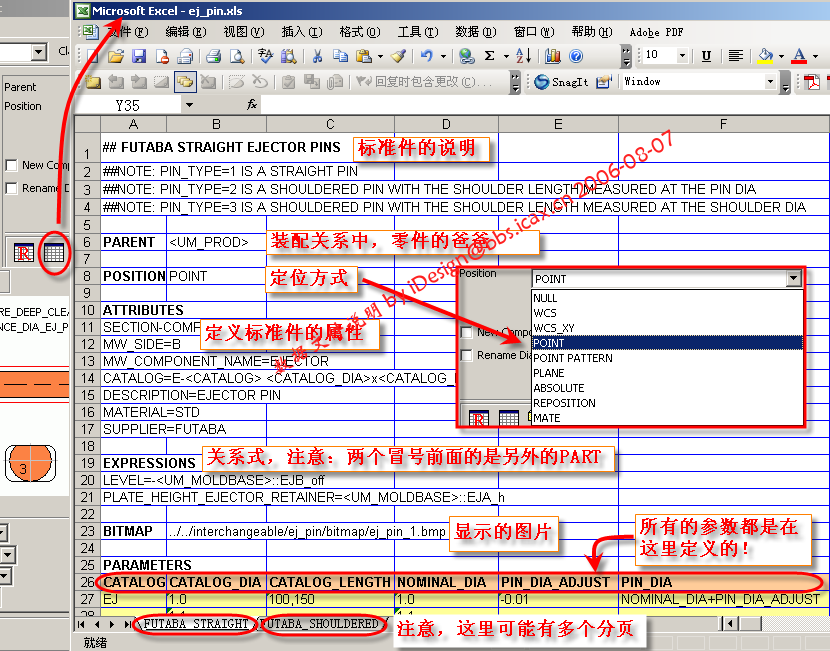Image resolution: width=830 pixels, height=651 pixels.
Task: Select the cell containing <UM_PROD>
Action: (x=216, y=242)
